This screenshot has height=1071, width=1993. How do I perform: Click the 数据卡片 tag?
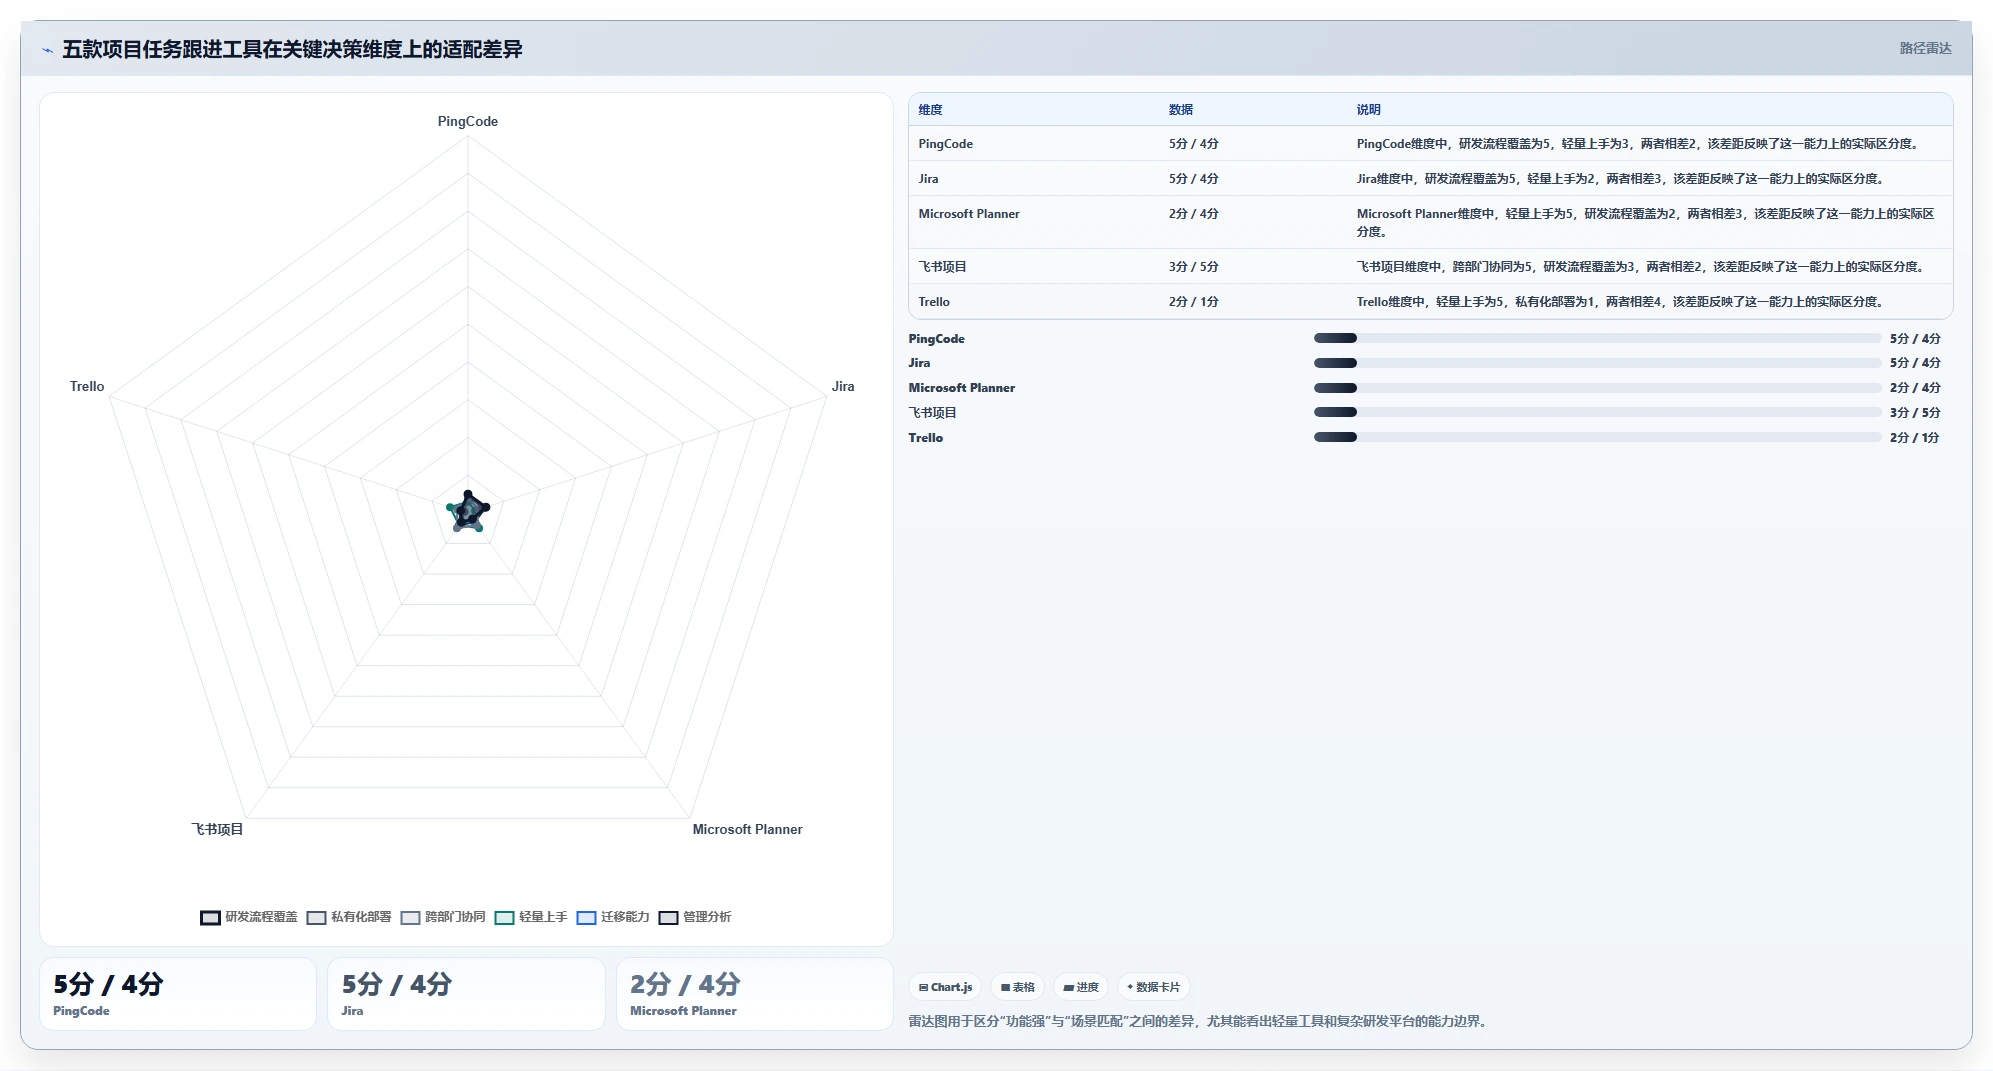coord(1153,987)
